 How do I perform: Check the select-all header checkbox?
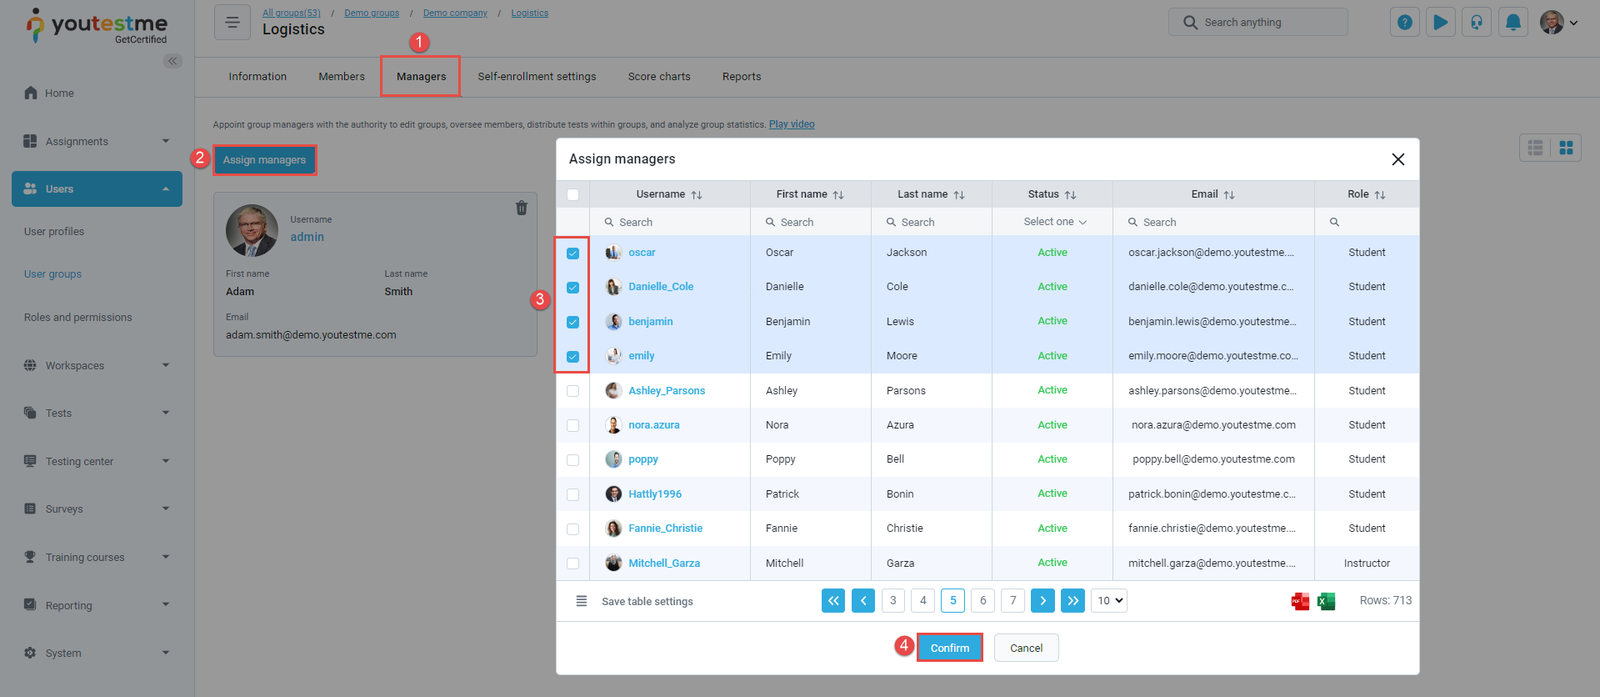coord(573,195)
